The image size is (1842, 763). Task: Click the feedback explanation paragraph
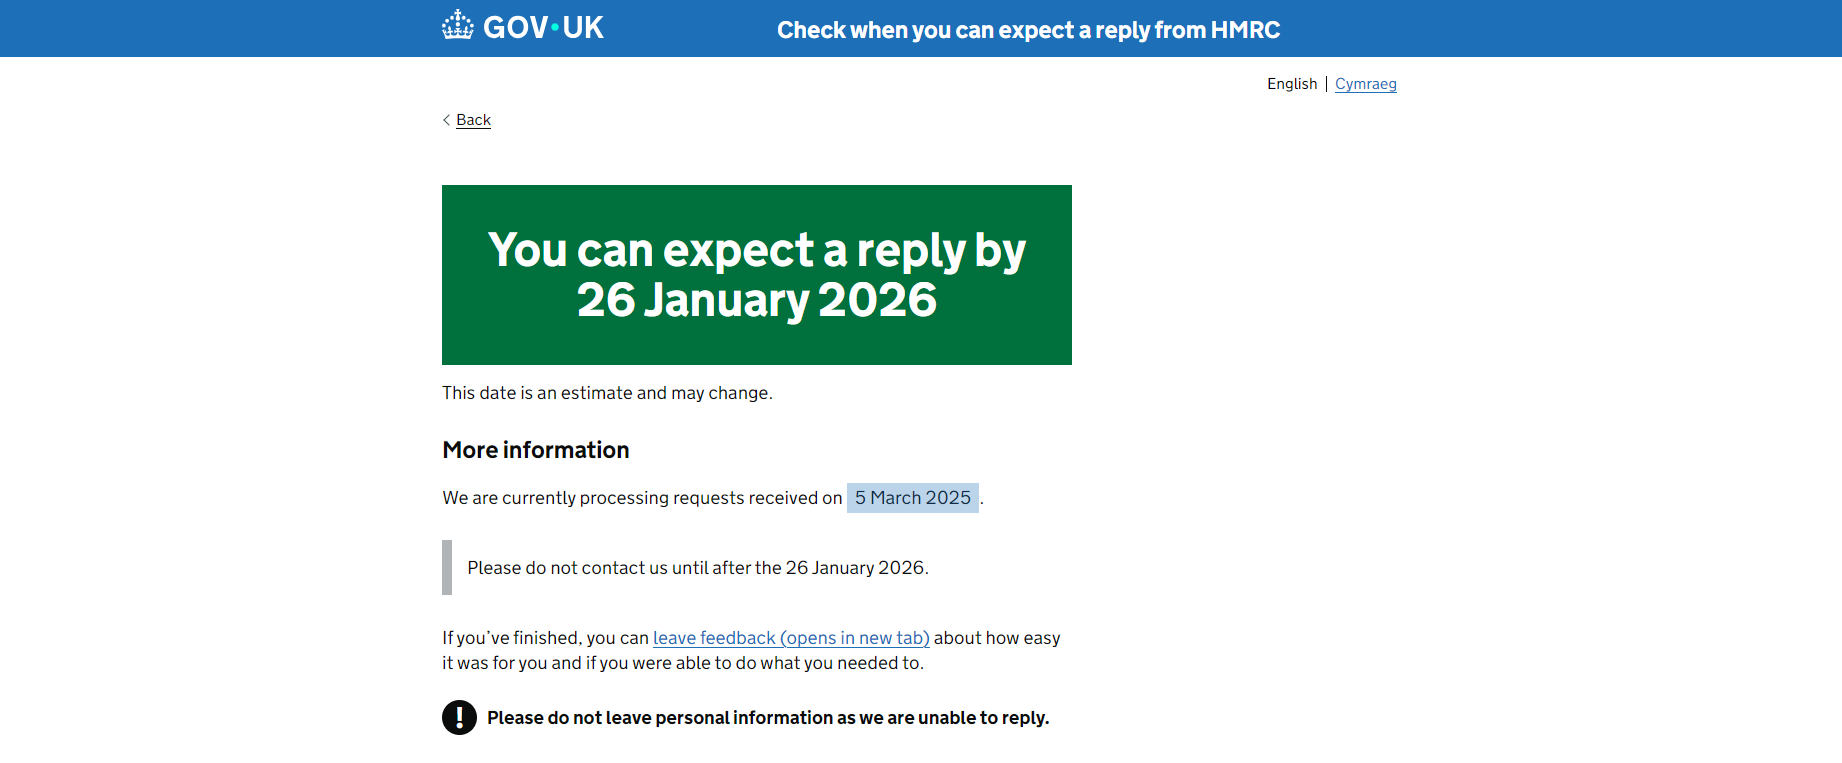(x=750, y=650)
